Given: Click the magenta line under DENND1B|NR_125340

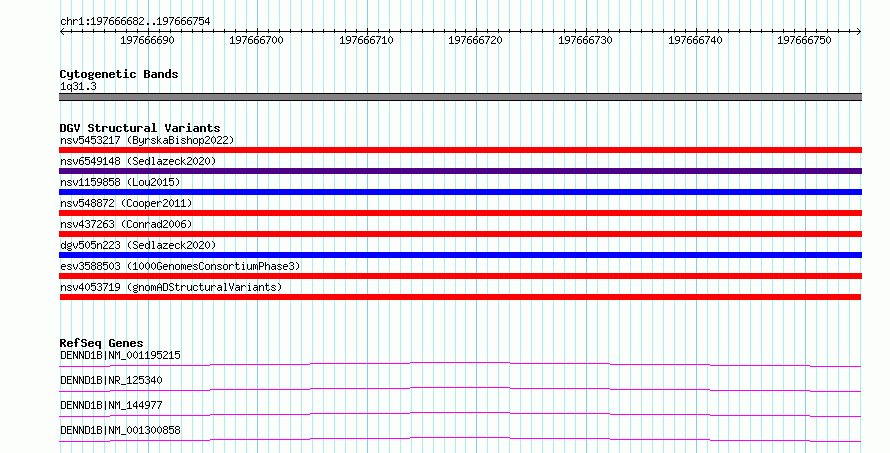Looking at the screenshot, I should pos(460,389).
